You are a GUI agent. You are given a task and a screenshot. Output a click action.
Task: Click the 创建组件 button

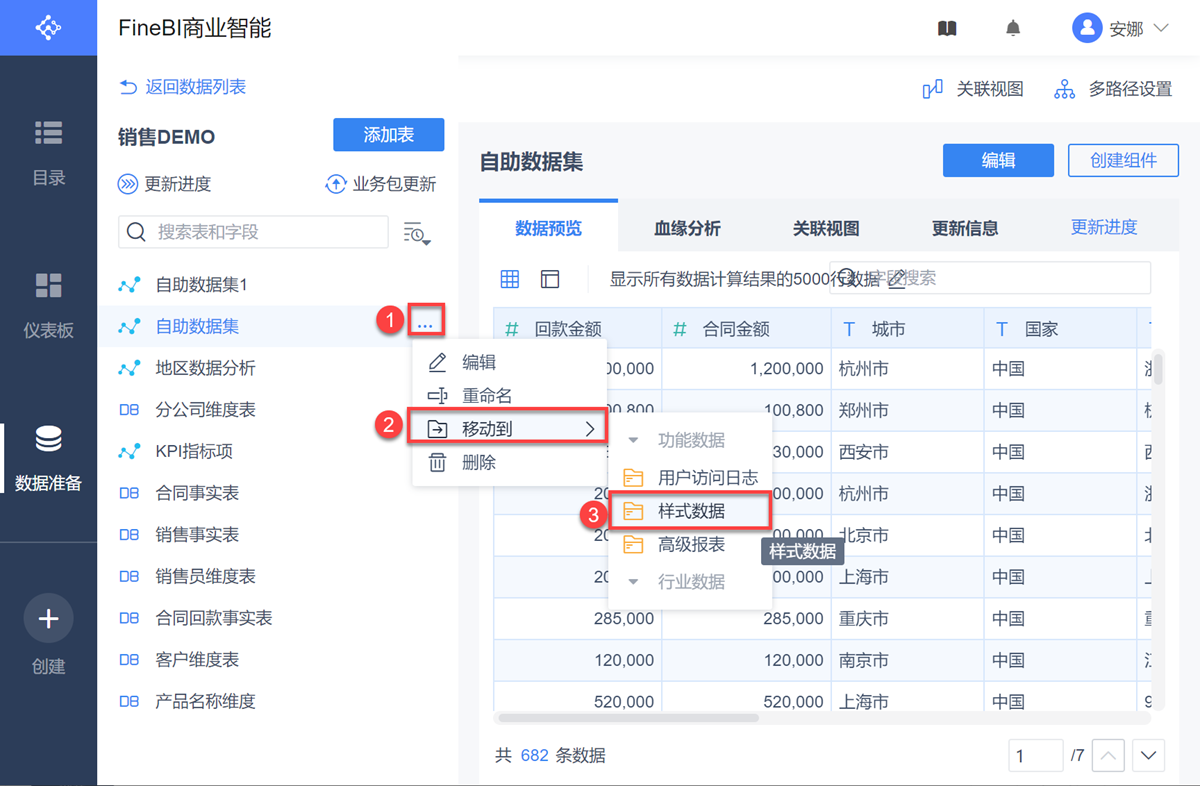point(1123,161)
